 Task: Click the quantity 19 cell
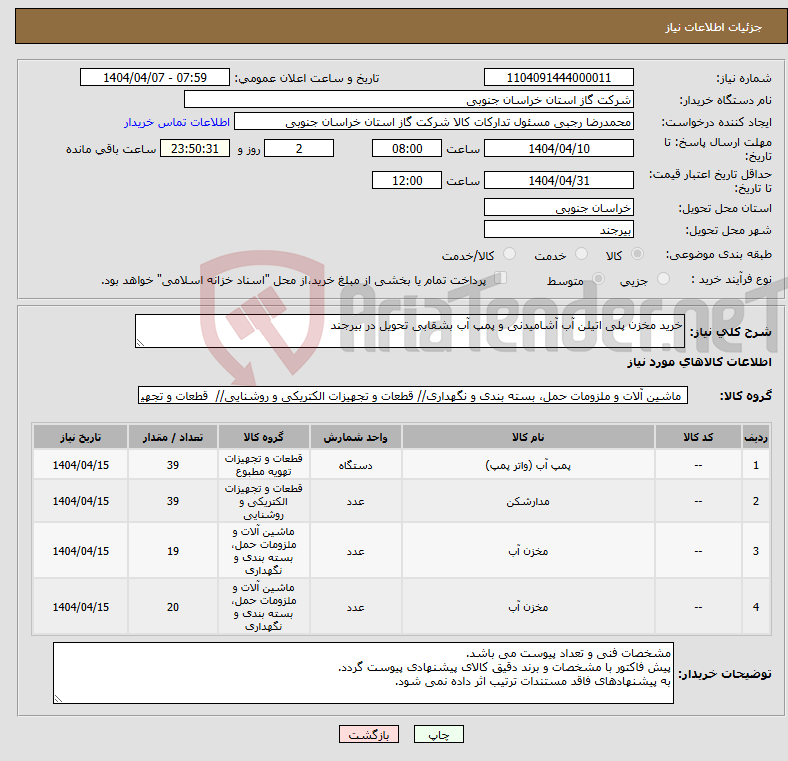tap(173, 551)
